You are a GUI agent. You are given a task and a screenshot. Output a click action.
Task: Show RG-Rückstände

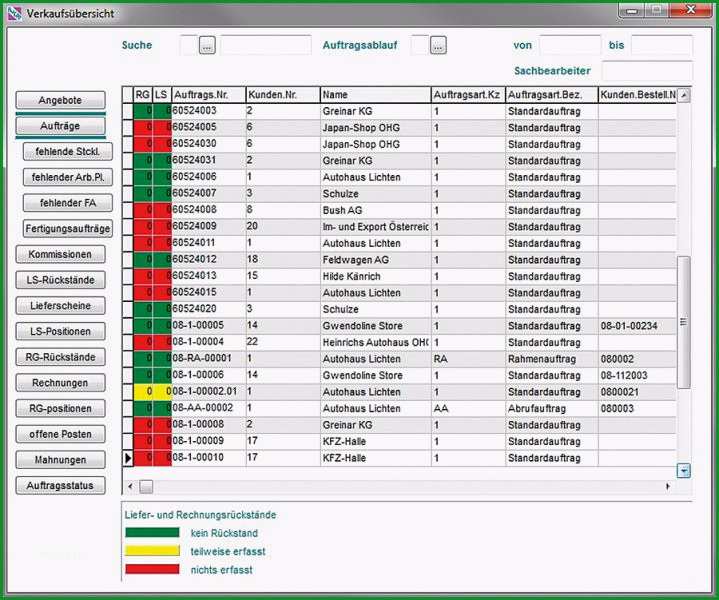pyautogui.click(x=61, y=357)
